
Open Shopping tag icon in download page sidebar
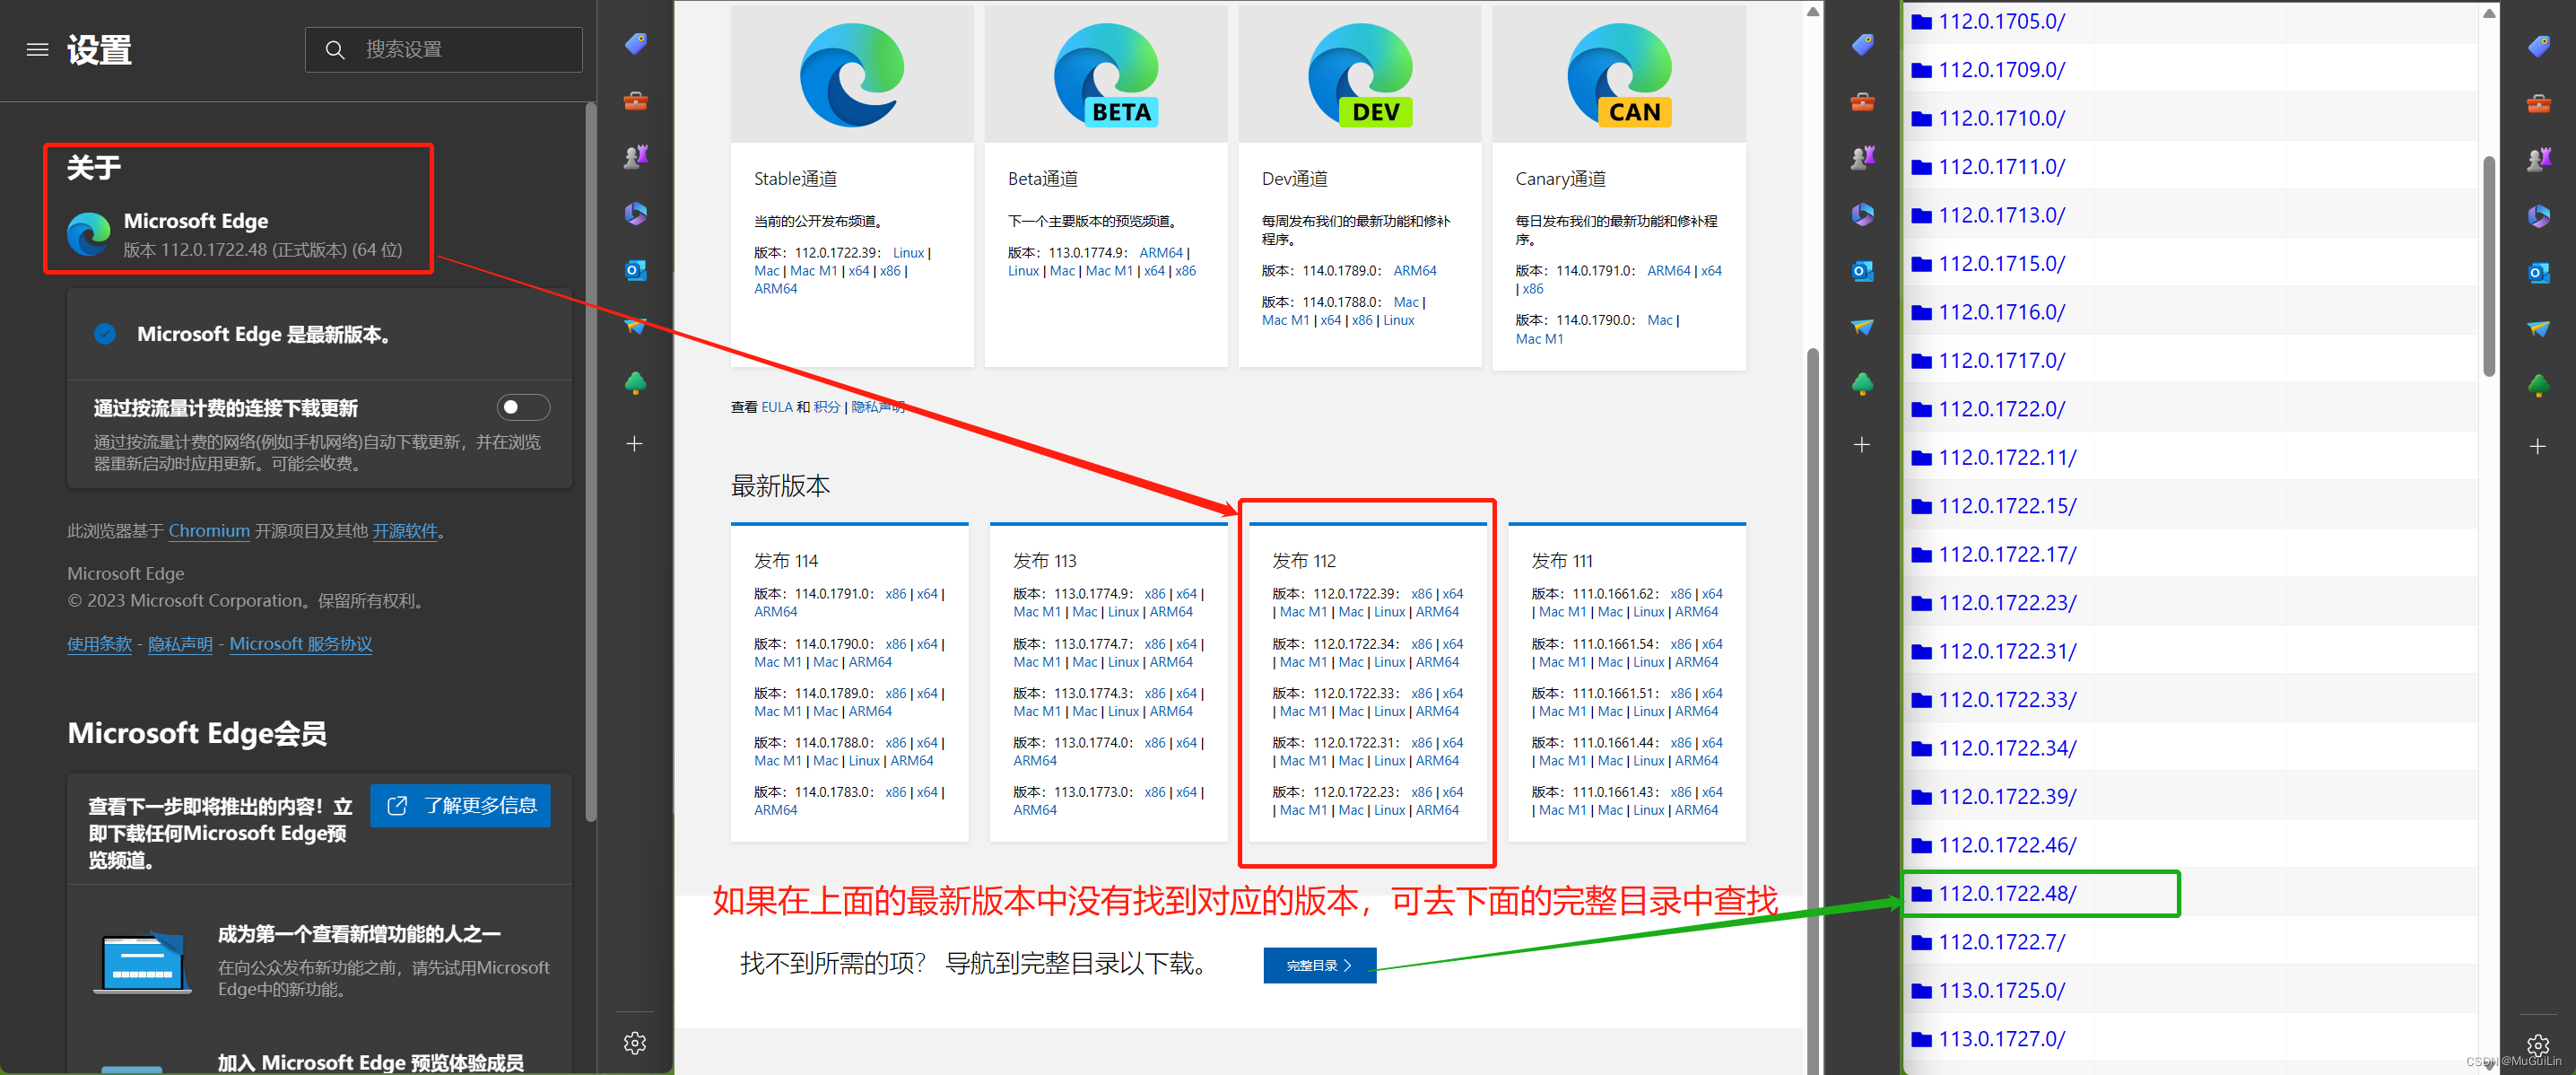tap(1862, 44)
